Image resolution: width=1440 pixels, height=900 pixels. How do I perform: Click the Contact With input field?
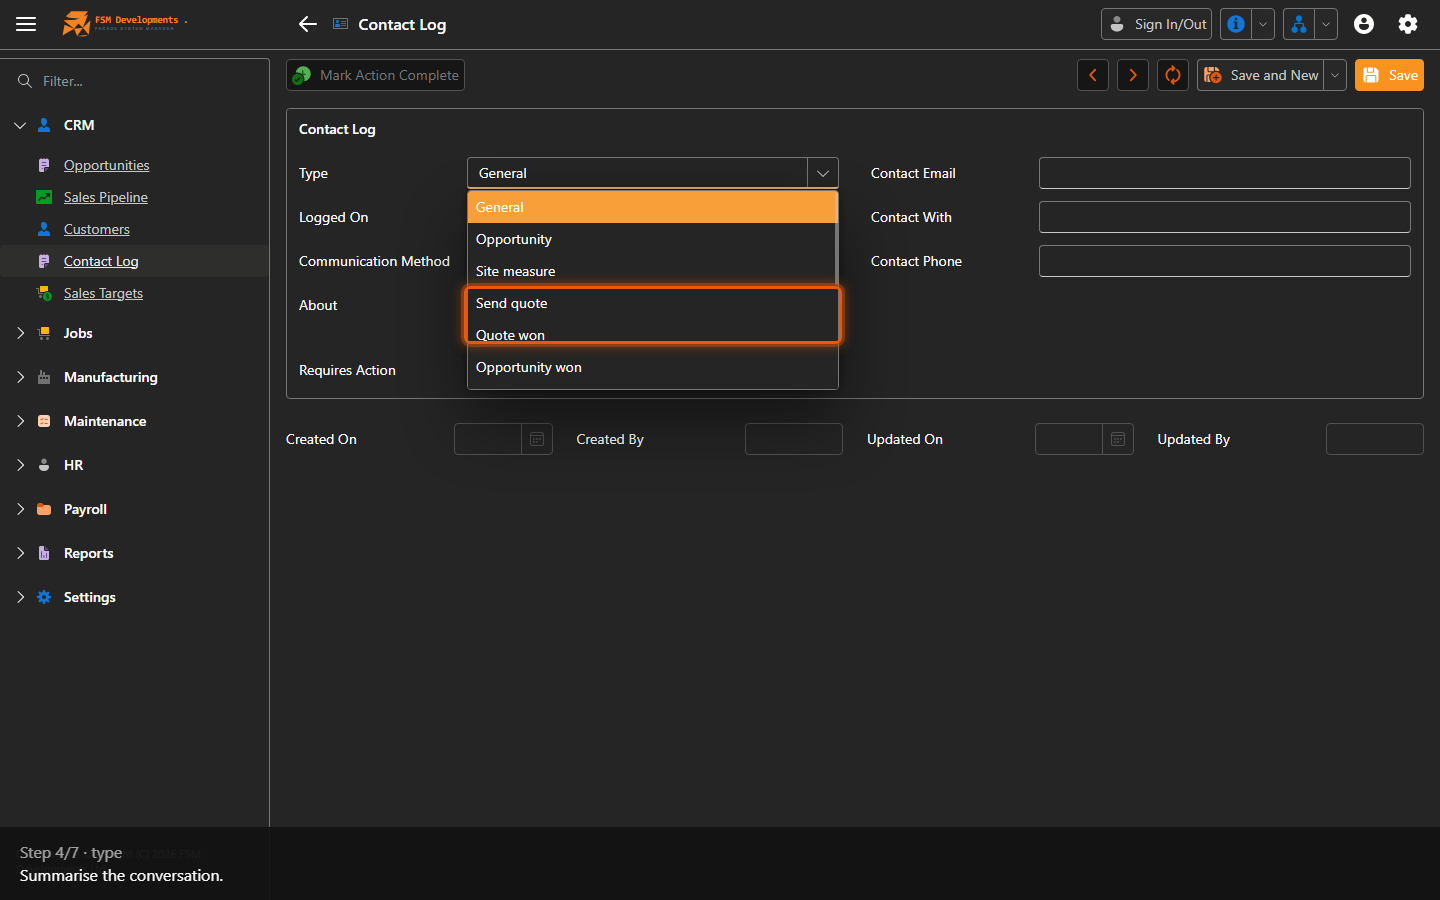[1225, 217]
